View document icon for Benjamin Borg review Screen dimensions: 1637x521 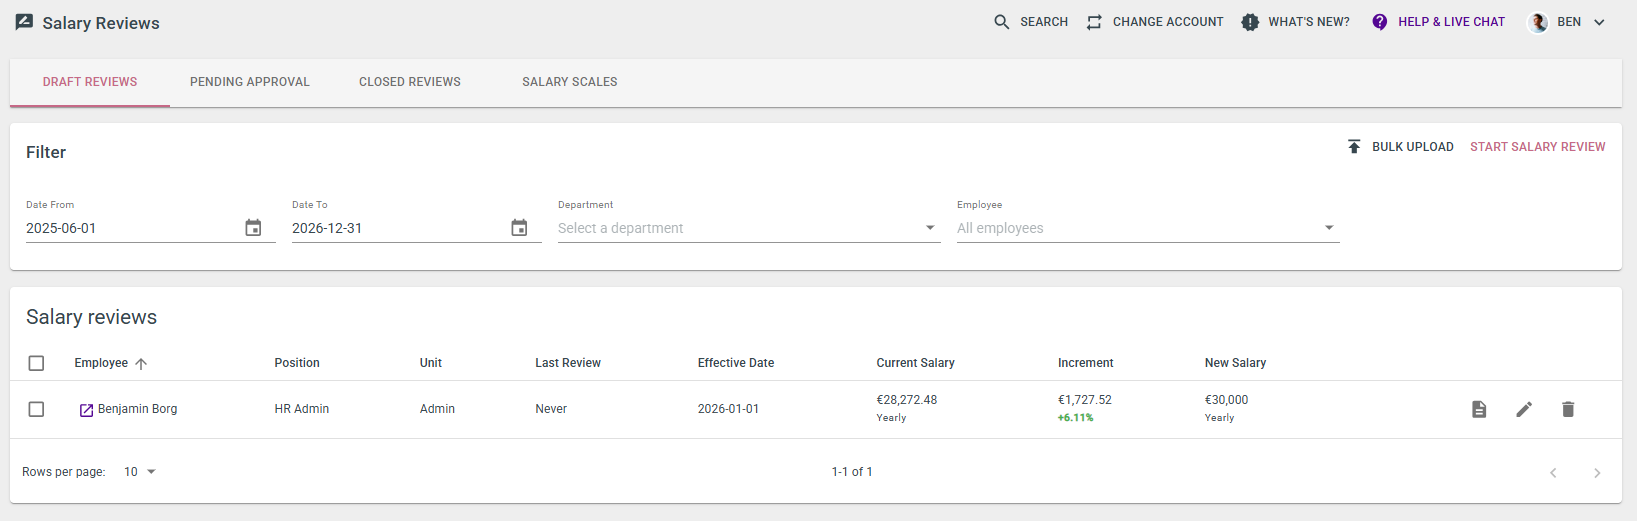1479,409
